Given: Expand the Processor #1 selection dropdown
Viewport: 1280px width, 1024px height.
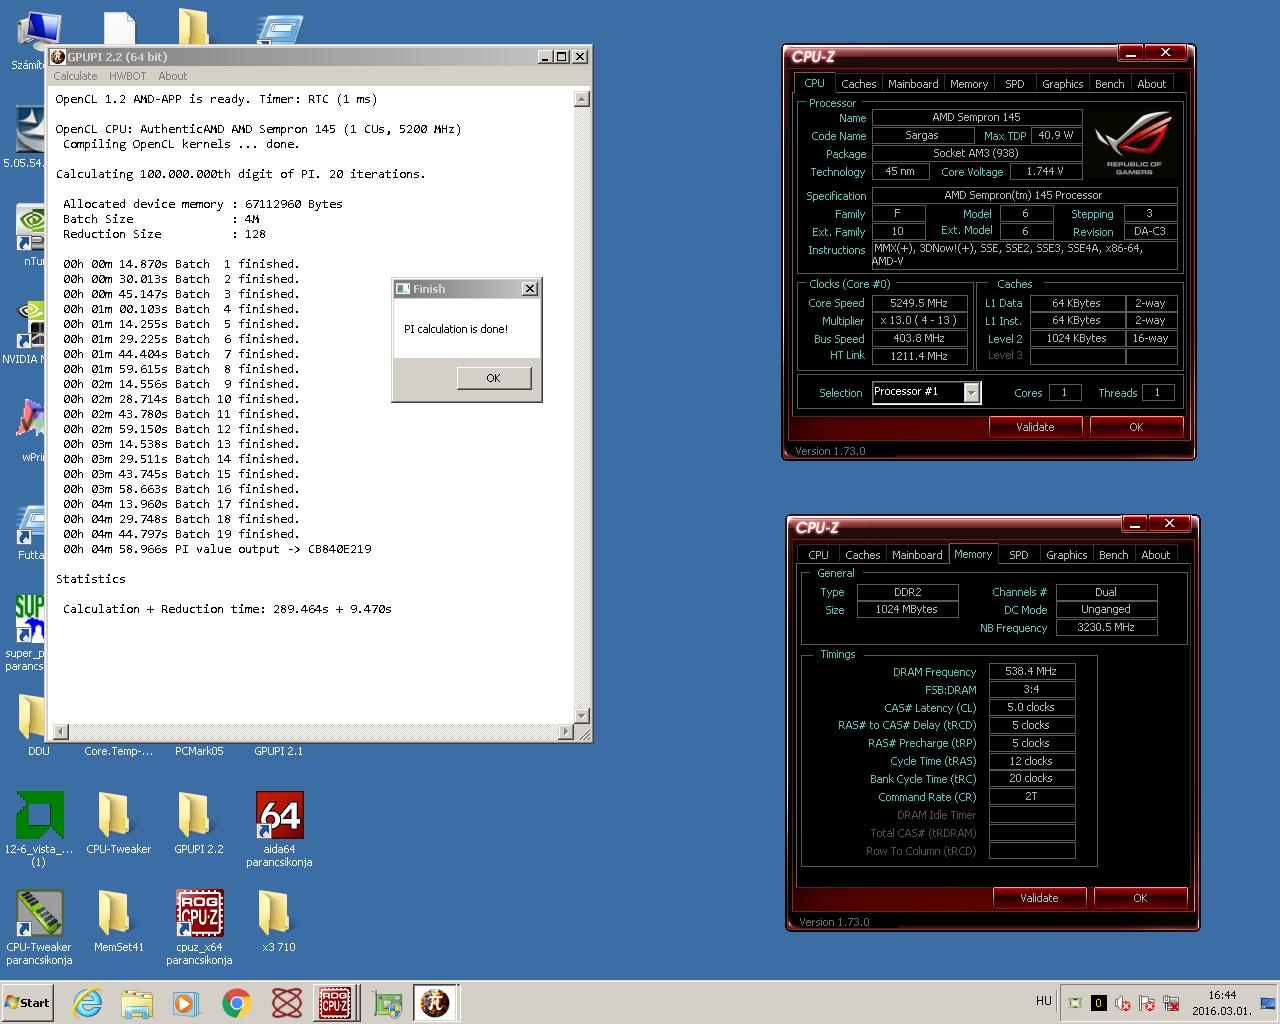Looking at the screenshot, I should pyautogui.click(x=971, y=393).
